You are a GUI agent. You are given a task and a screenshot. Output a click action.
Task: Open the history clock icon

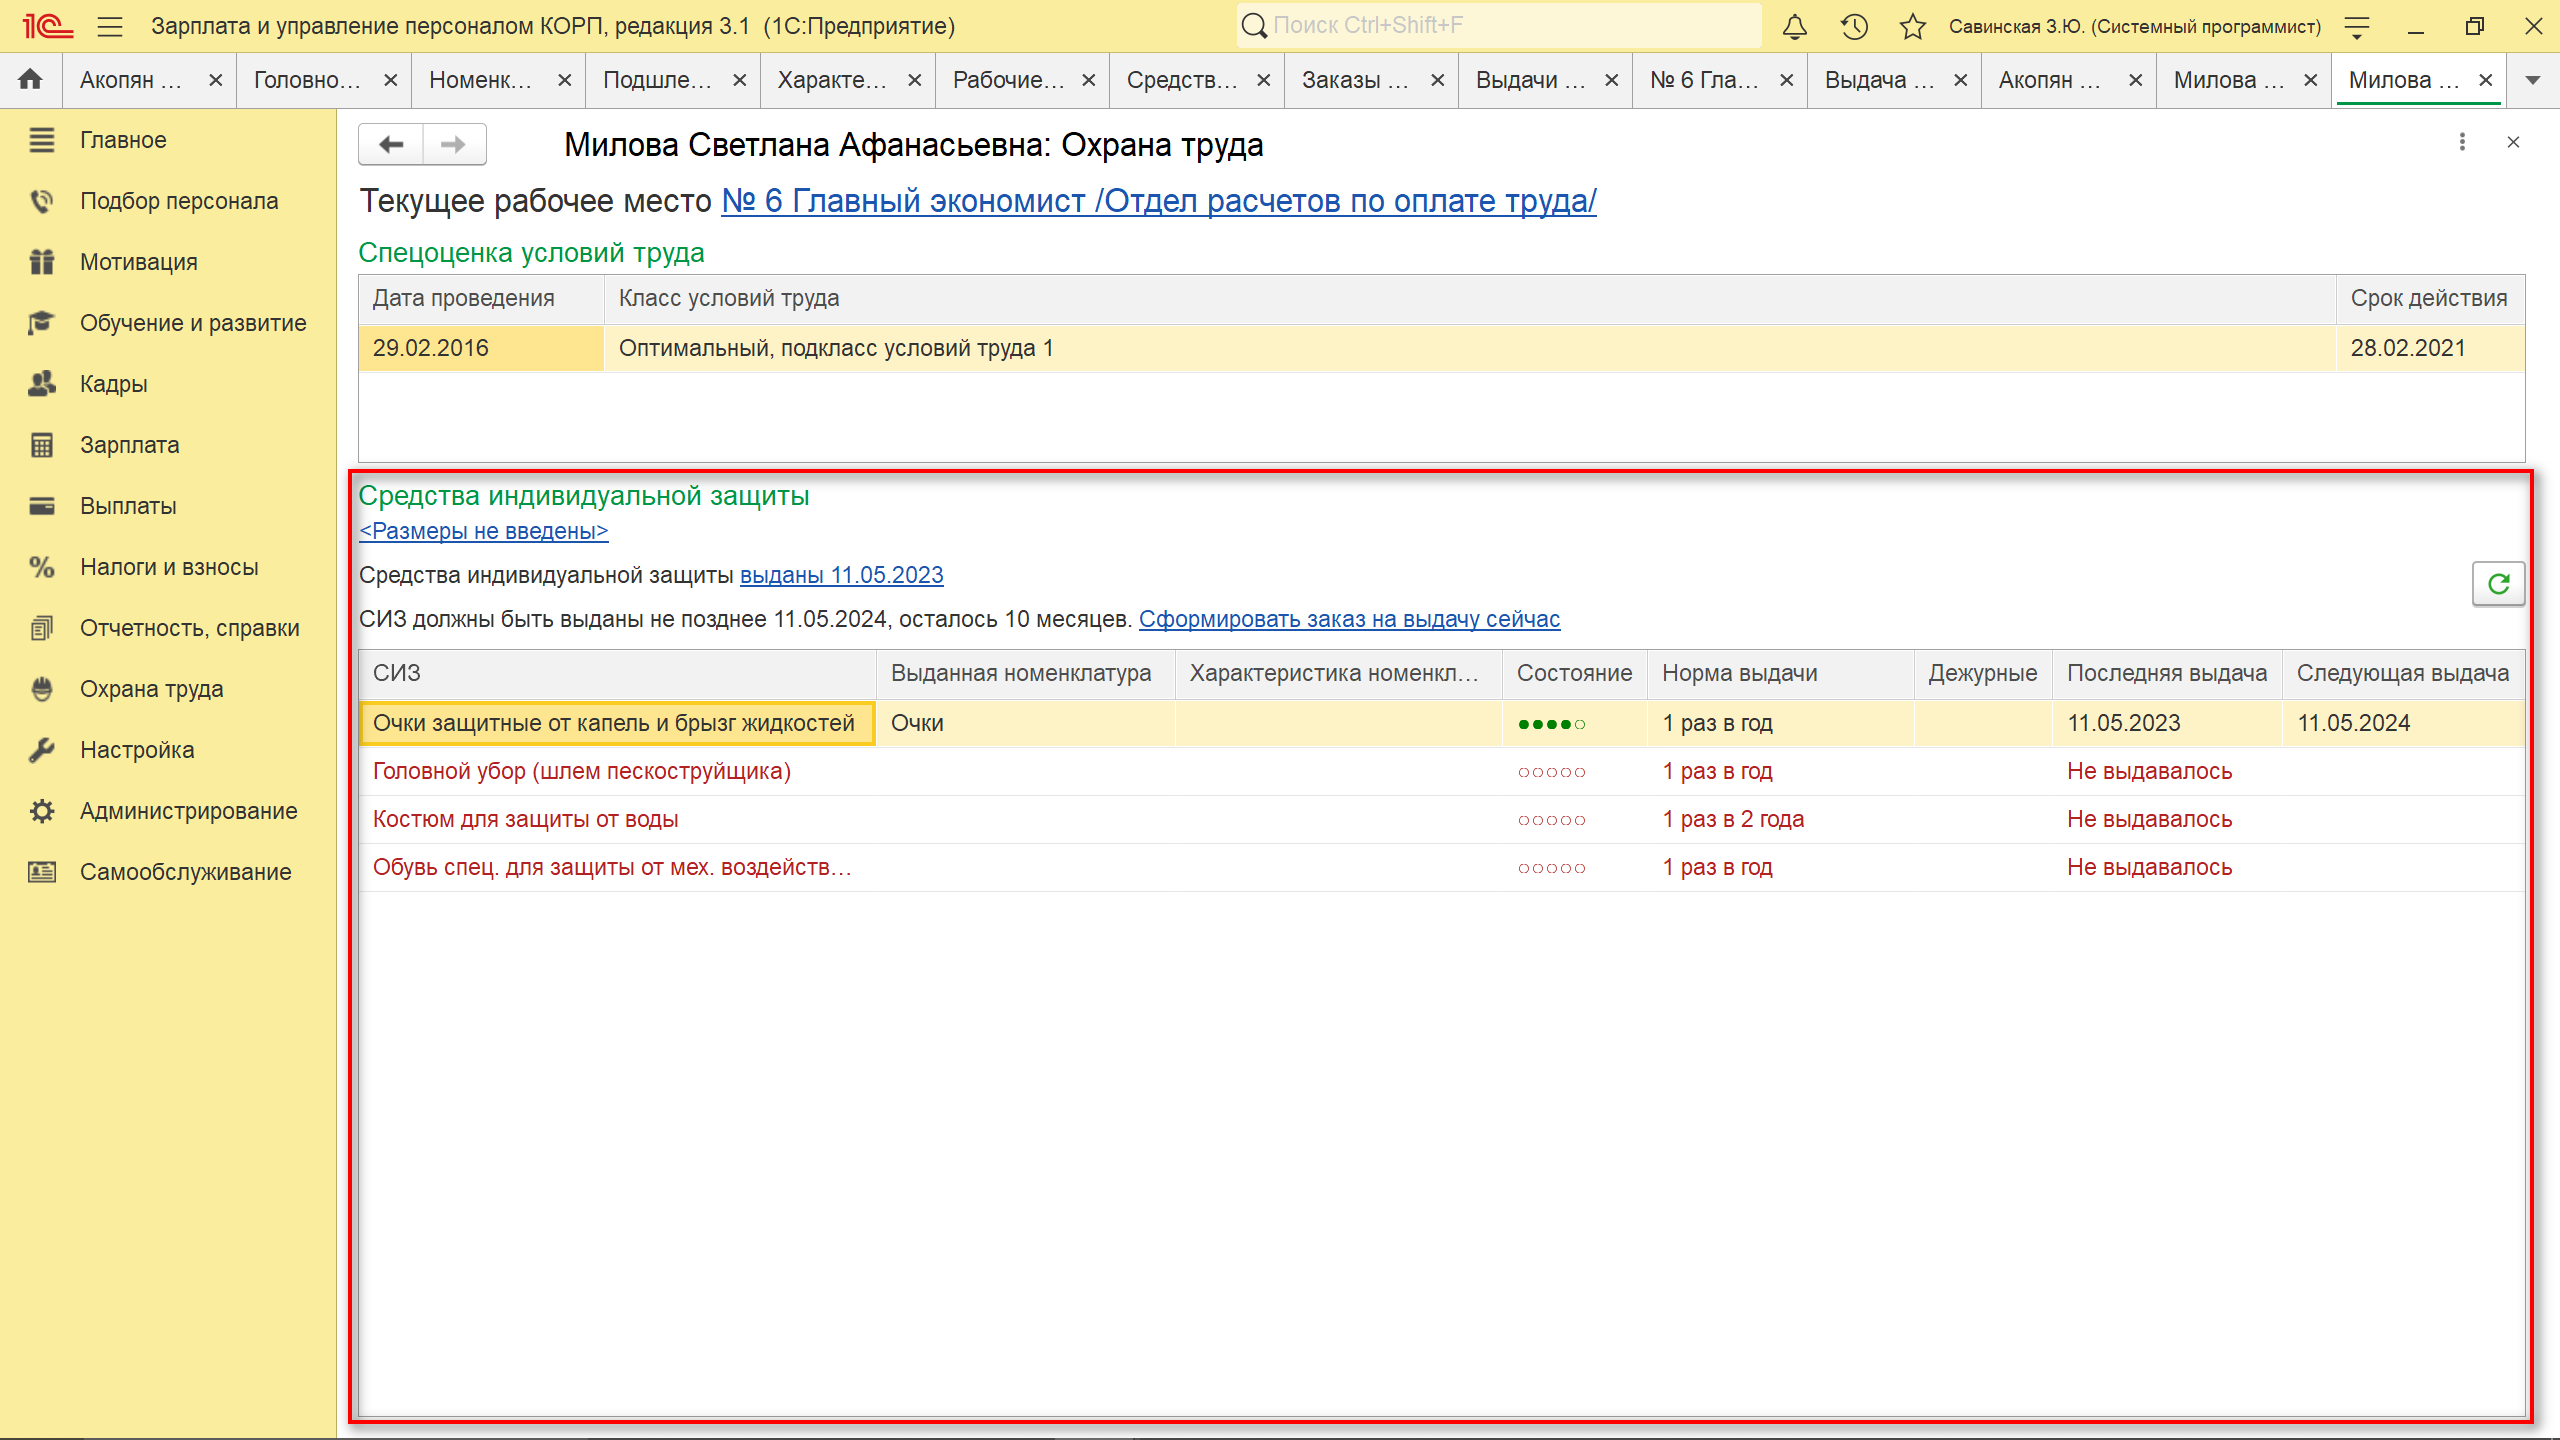tap(1854, 27)
